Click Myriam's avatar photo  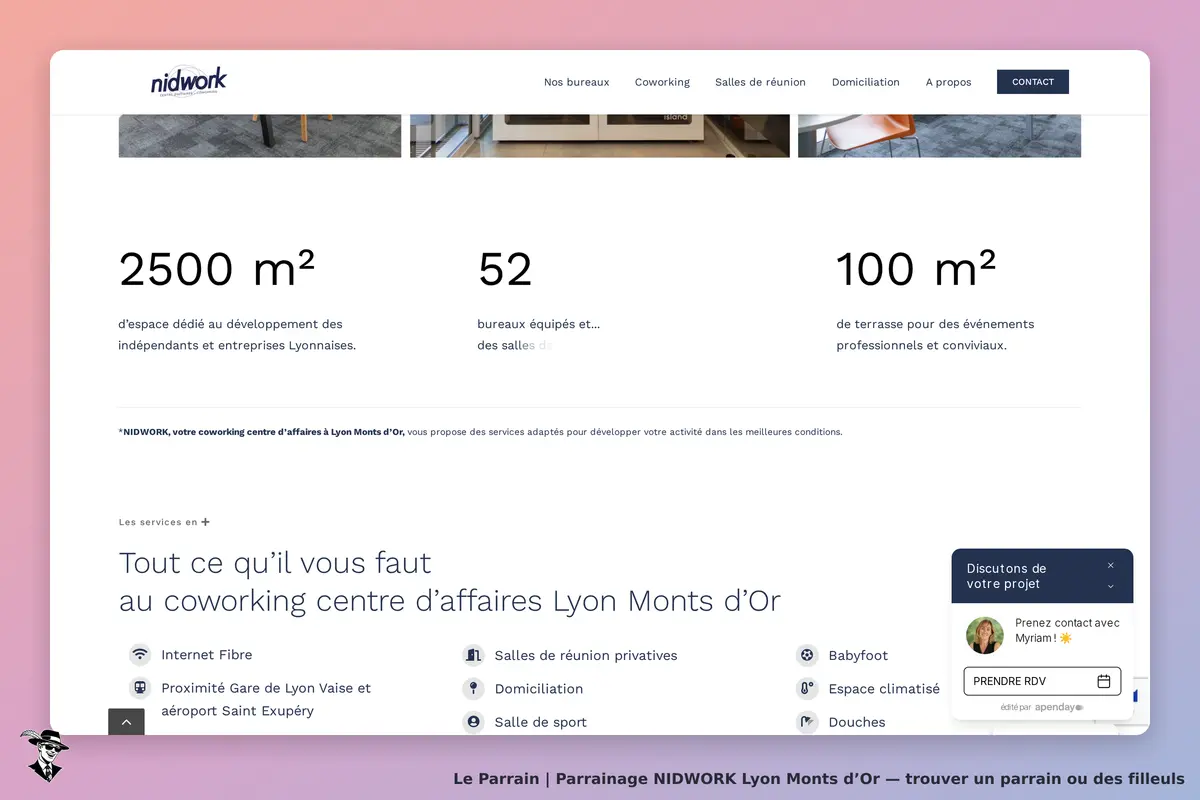(x=985, y=635)
